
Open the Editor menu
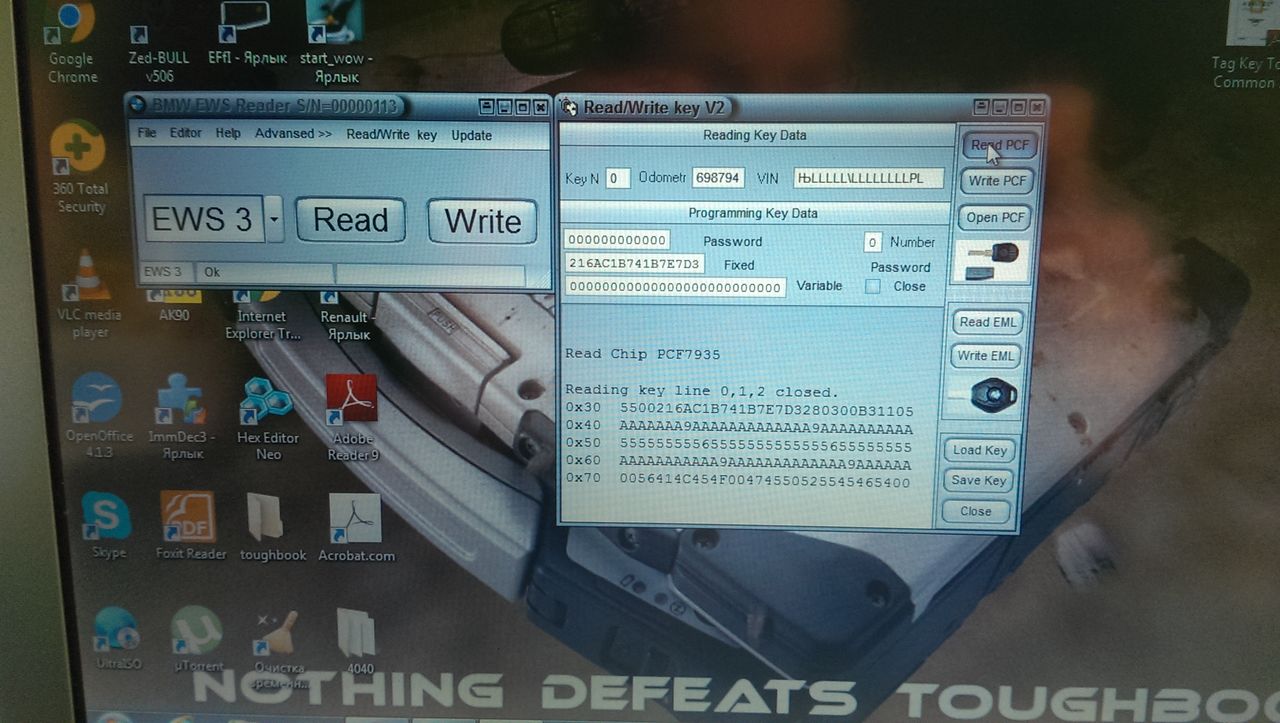[x=185, y=133]
